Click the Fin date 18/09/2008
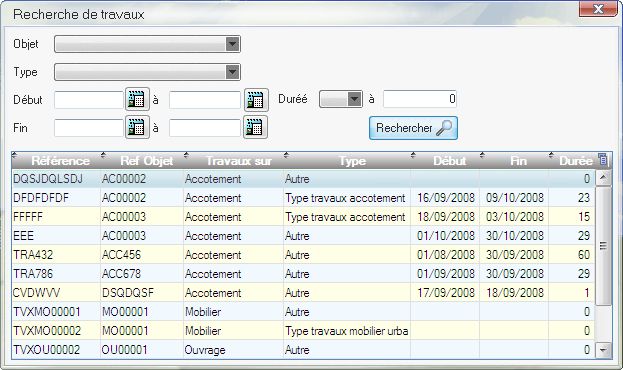 click(515, 293)
